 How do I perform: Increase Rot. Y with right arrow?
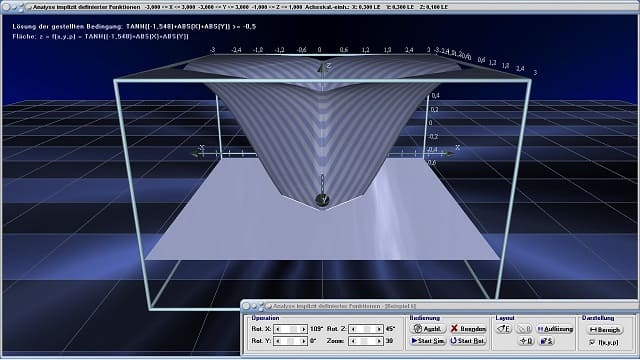click(x=304, y=341)
